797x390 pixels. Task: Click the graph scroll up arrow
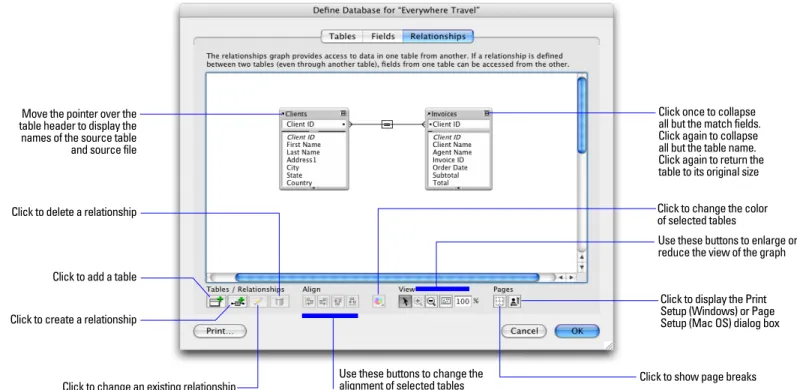[582, 258]
